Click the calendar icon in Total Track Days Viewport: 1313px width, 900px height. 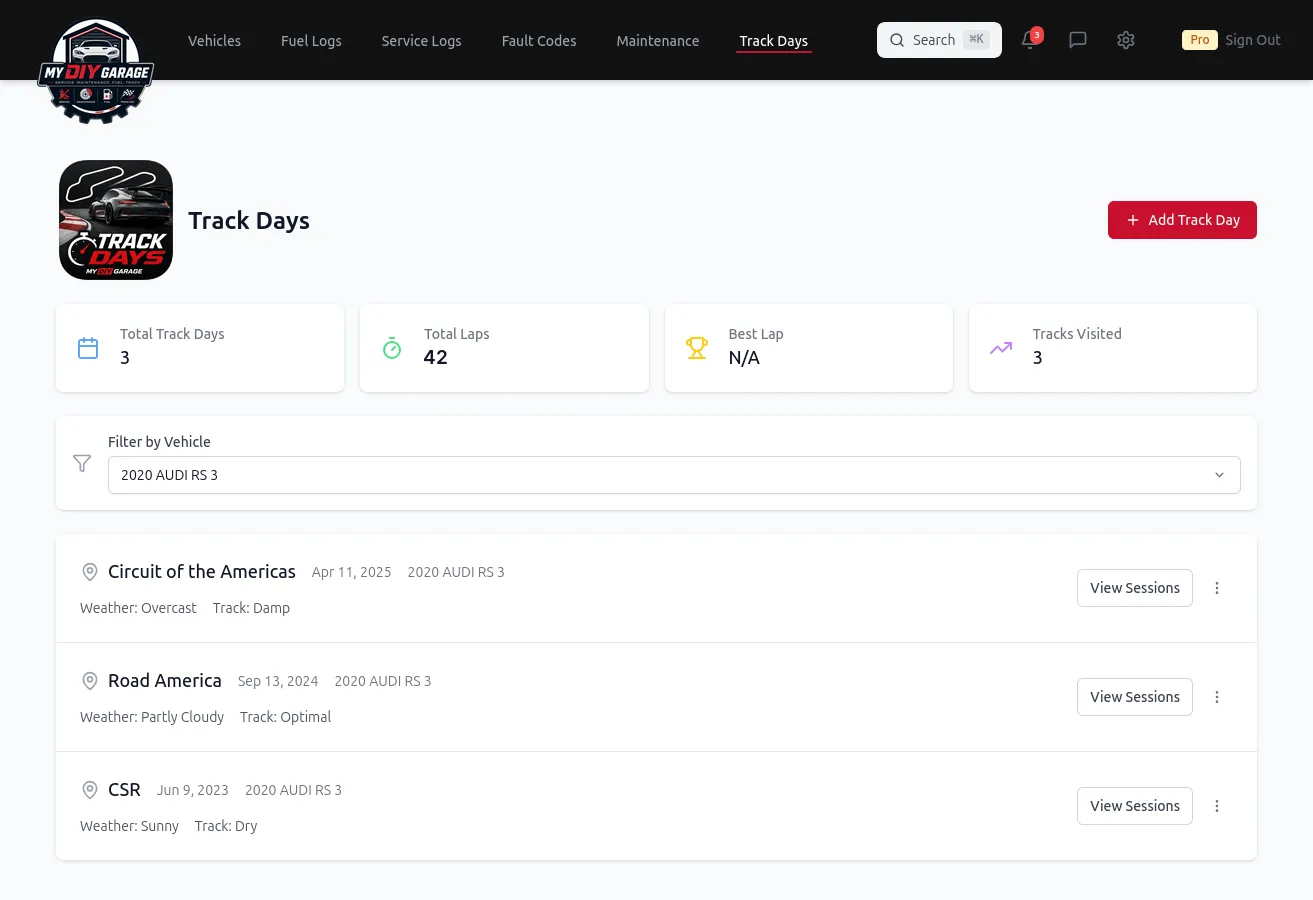[x=88, y=348]
